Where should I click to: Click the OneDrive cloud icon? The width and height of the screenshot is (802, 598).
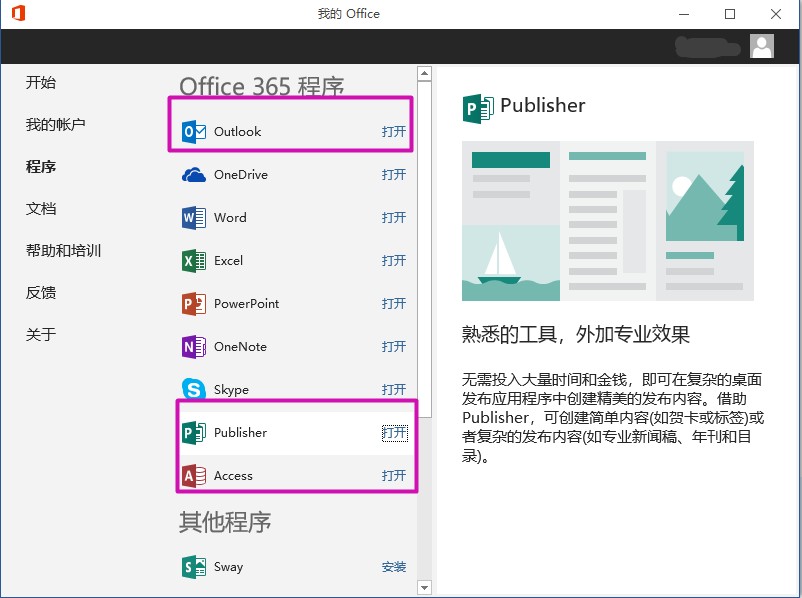click(x=194, y=174)
